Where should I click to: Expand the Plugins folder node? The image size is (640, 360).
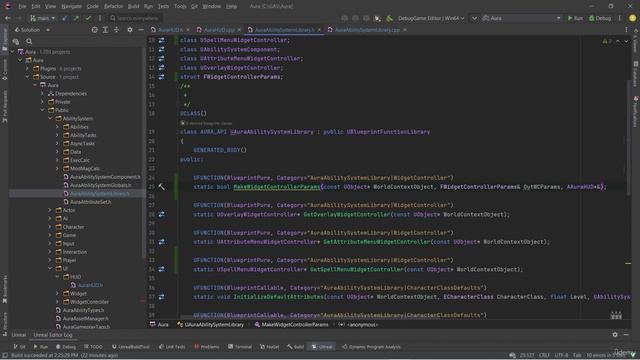coord(27,69)
